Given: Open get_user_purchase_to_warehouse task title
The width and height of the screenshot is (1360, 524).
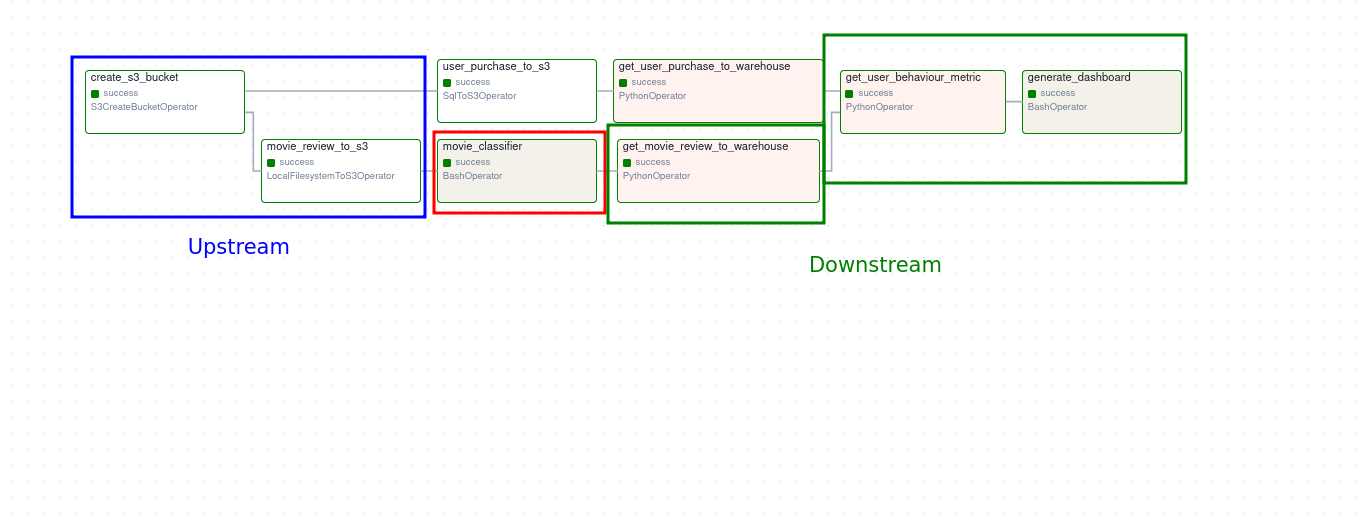Looking at the screenshot, I should click(x=704, y=66).
